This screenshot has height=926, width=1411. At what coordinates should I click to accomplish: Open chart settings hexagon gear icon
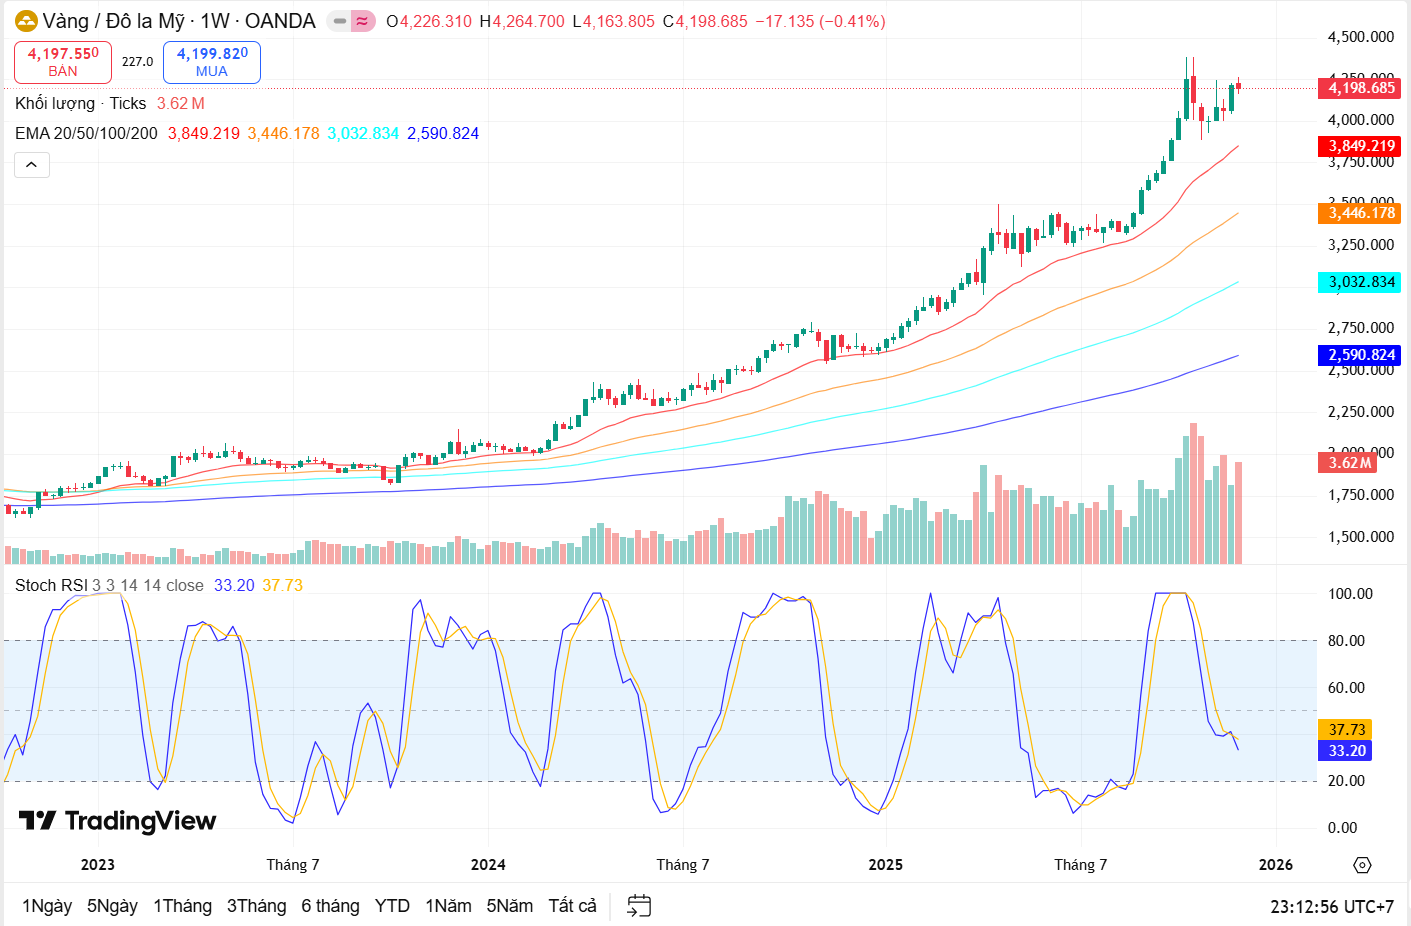click(x=1362, y=865)
